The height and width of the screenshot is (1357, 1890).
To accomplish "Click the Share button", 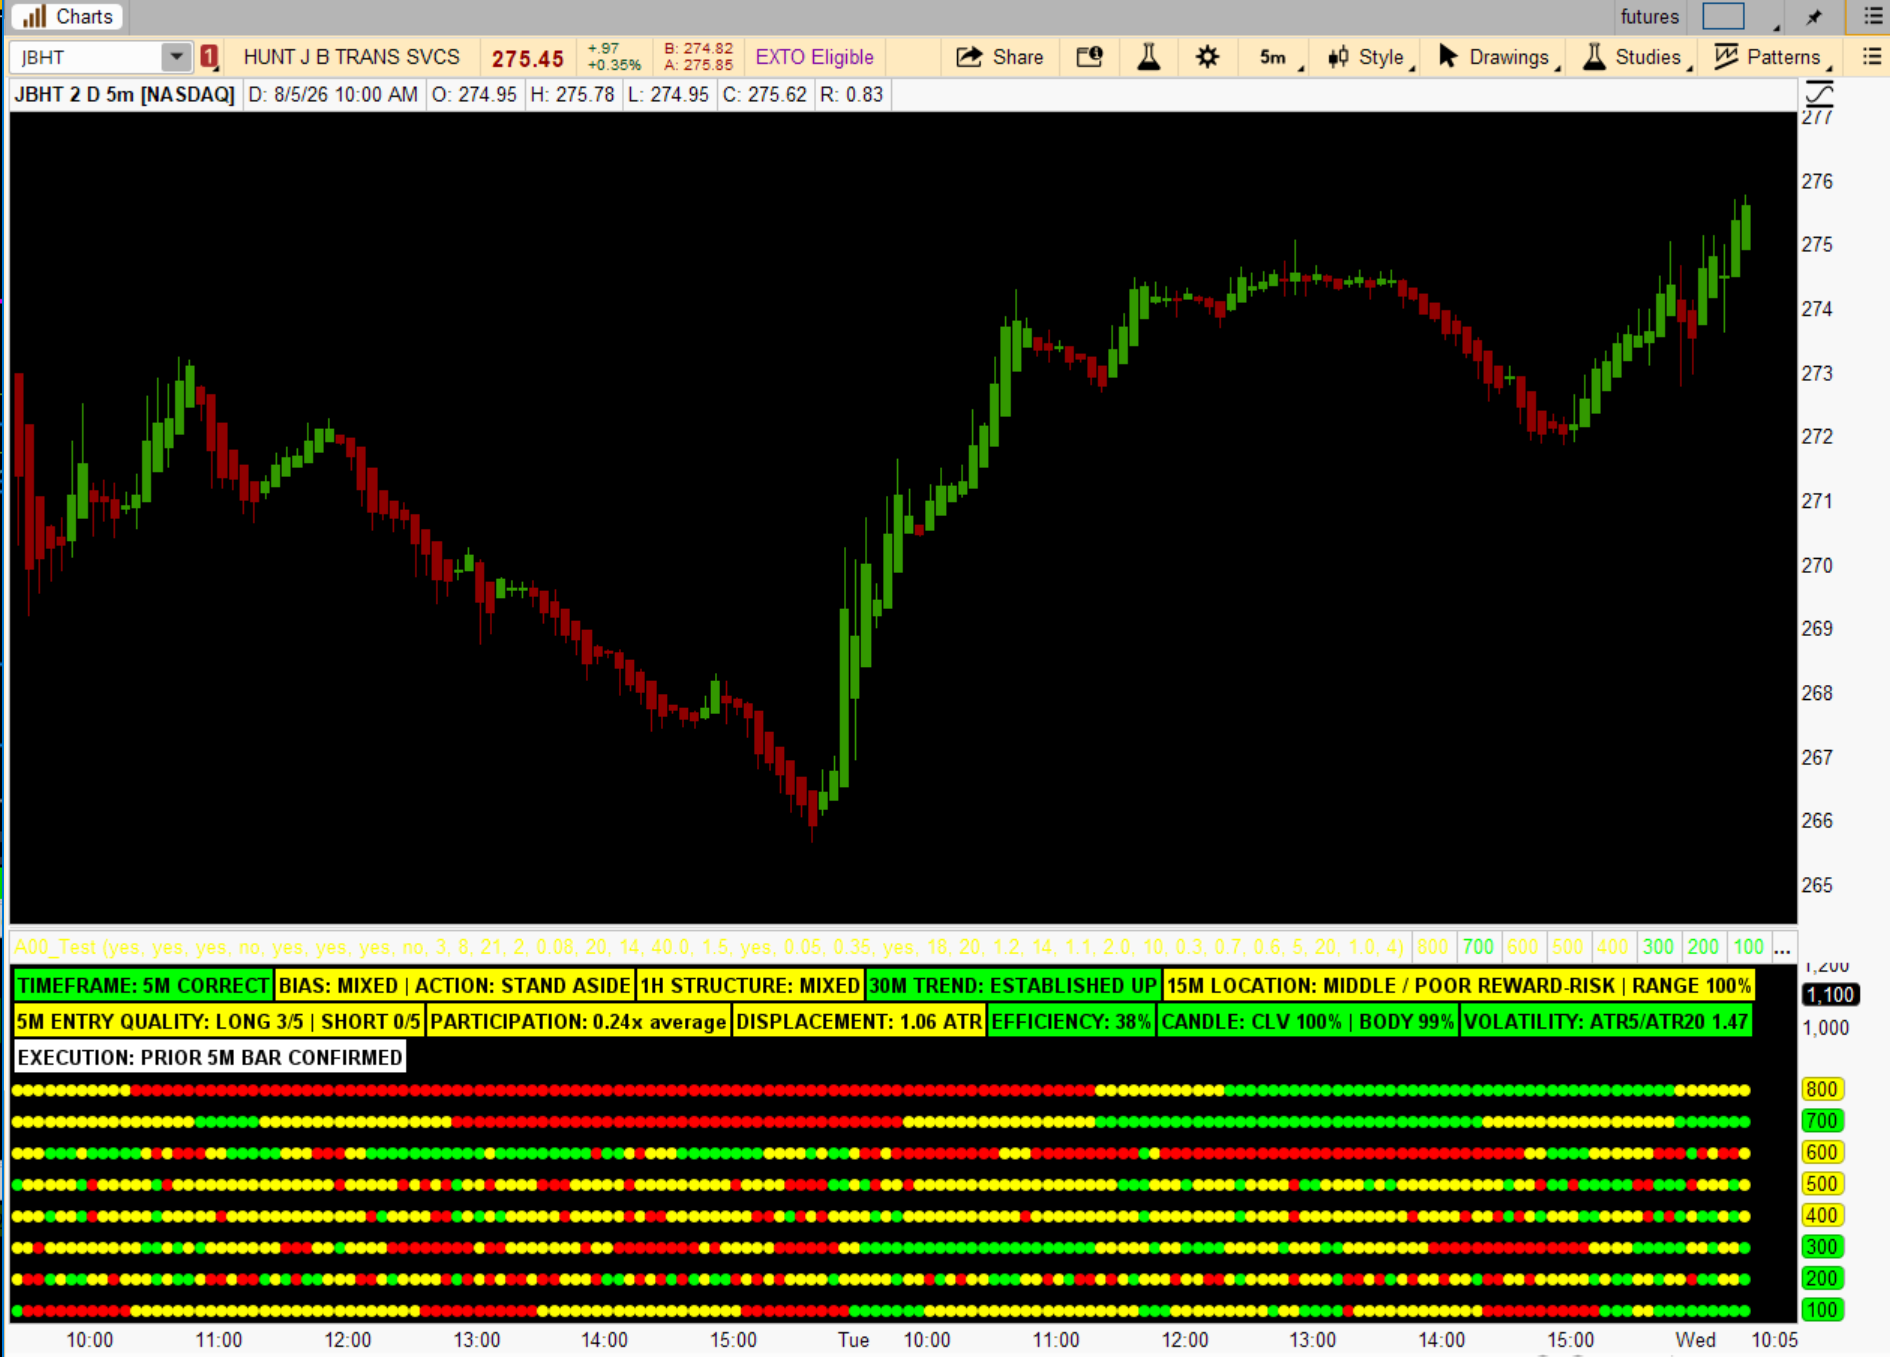I will 999,57.
